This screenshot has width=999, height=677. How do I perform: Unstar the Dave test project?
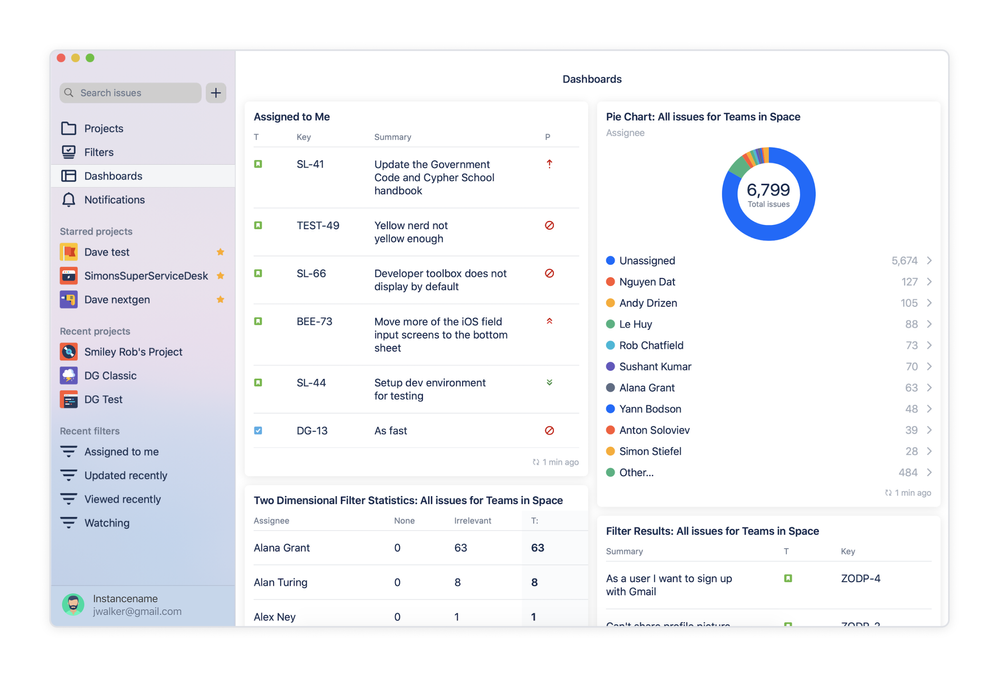[222, 252]
